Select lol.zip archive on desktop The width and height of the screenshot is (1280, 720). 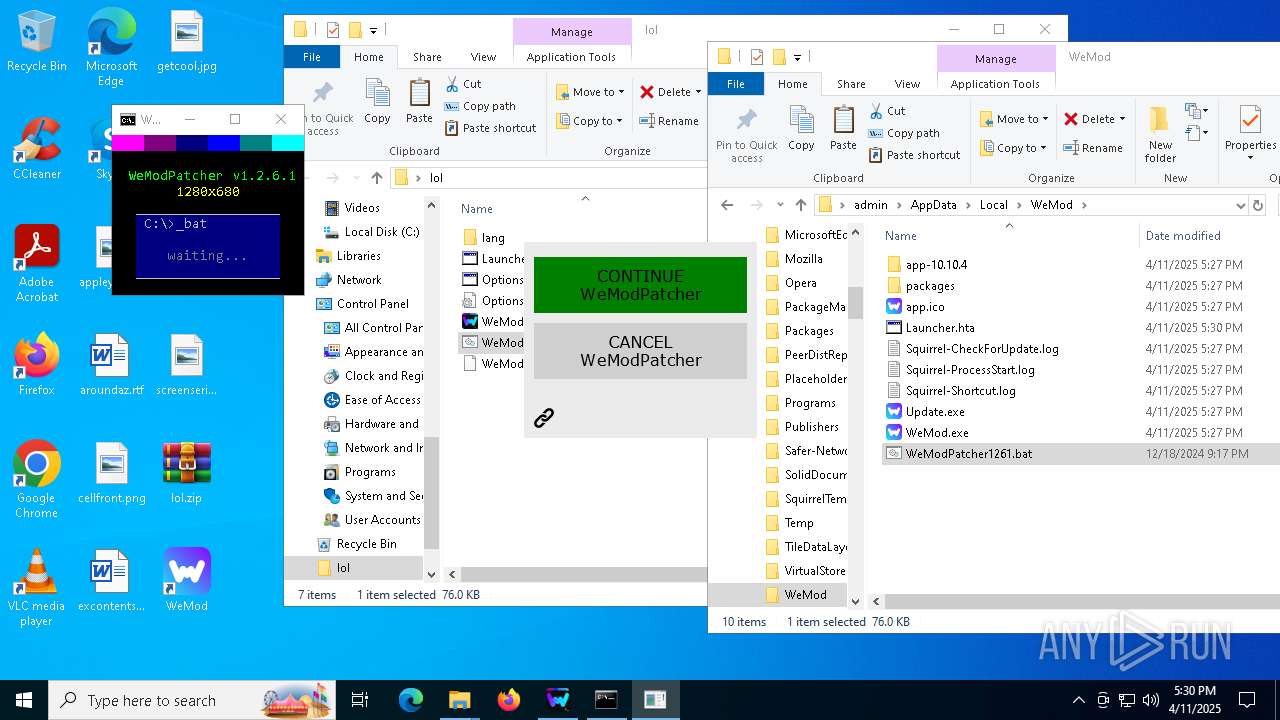tap(187, 473)
